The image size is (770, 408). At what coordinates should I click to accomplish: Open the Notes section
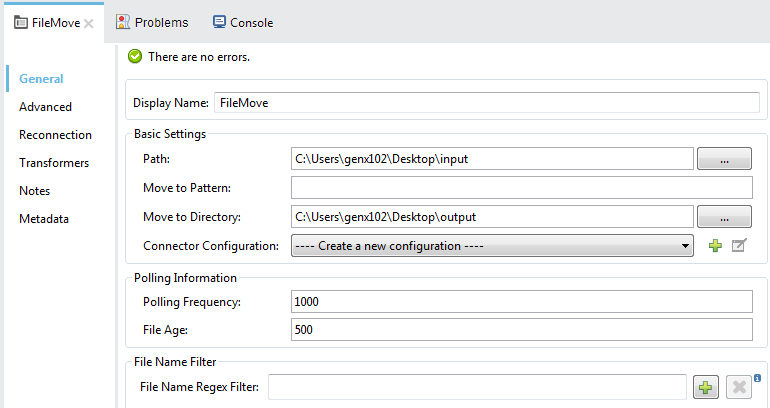(x=34, y=191)
